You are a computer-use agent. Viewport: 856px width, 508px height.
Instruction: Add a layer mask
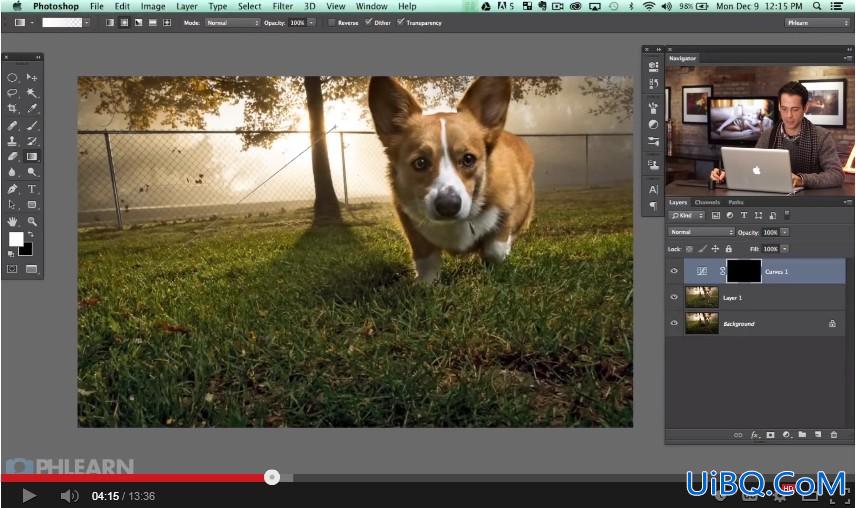(770, 435)
